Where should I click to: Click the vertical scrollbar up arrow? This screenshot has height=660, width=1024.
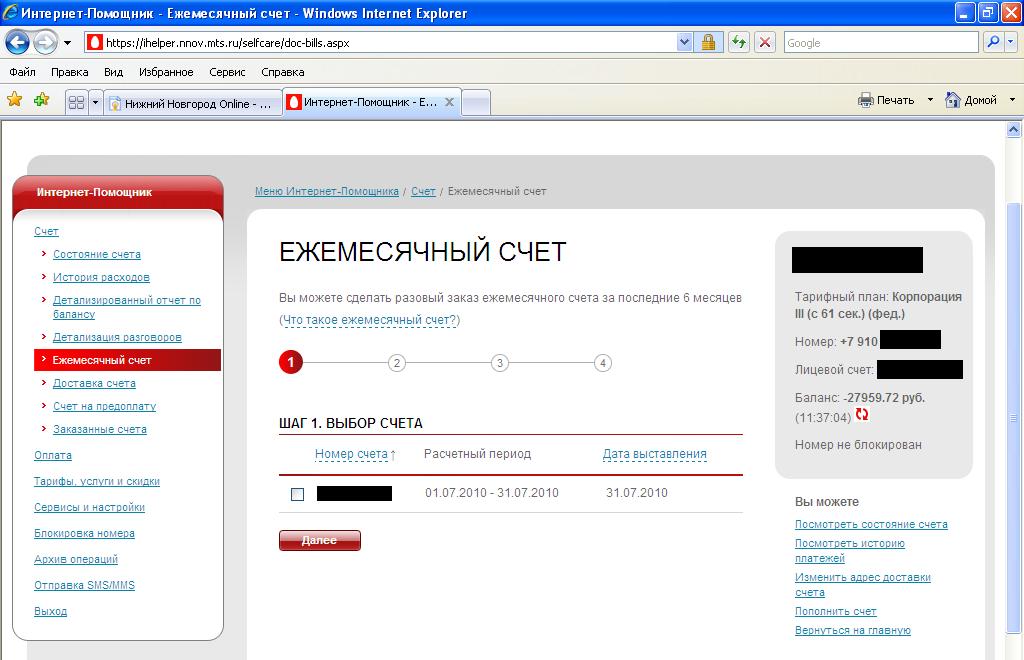1014,129
